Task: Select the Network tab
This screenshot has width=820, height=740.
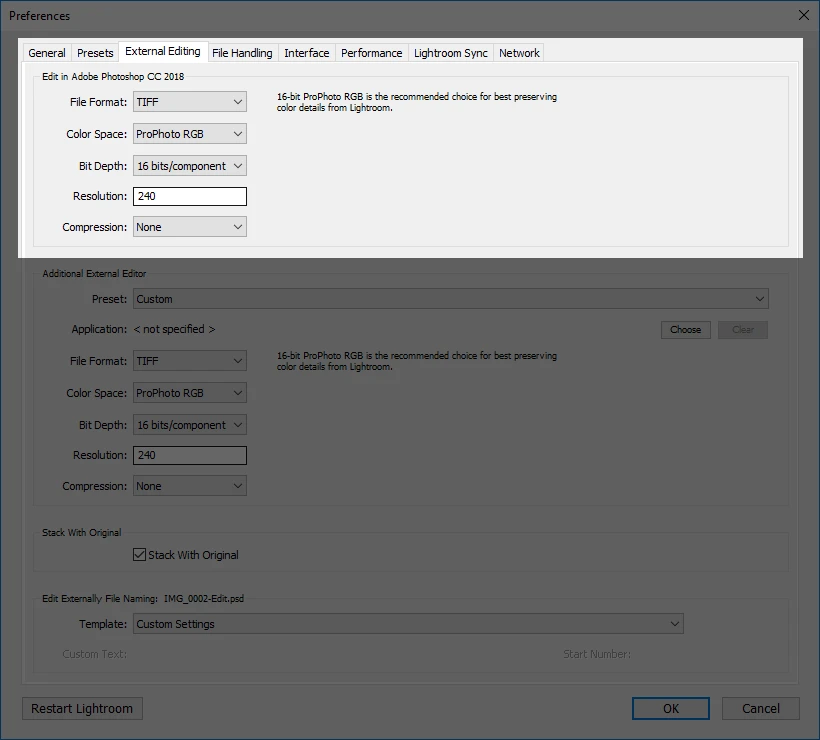Action: tap(519, 53)
